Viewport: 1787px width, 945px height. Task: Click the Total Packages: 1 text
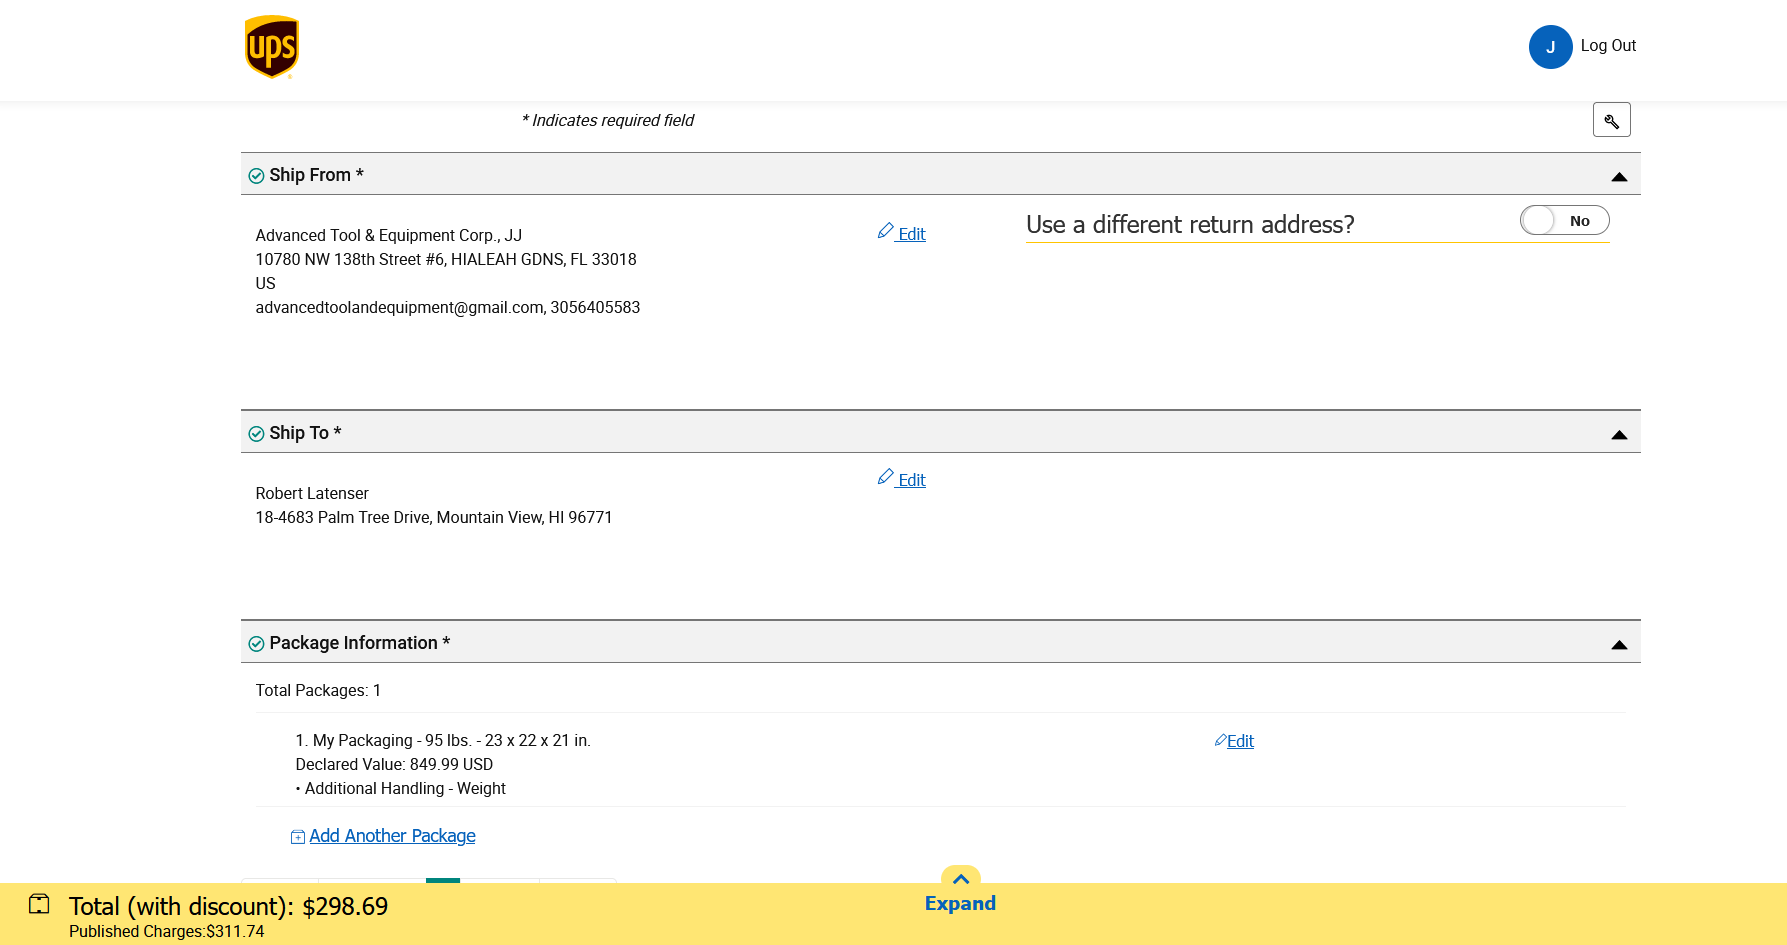click(318, 691)
